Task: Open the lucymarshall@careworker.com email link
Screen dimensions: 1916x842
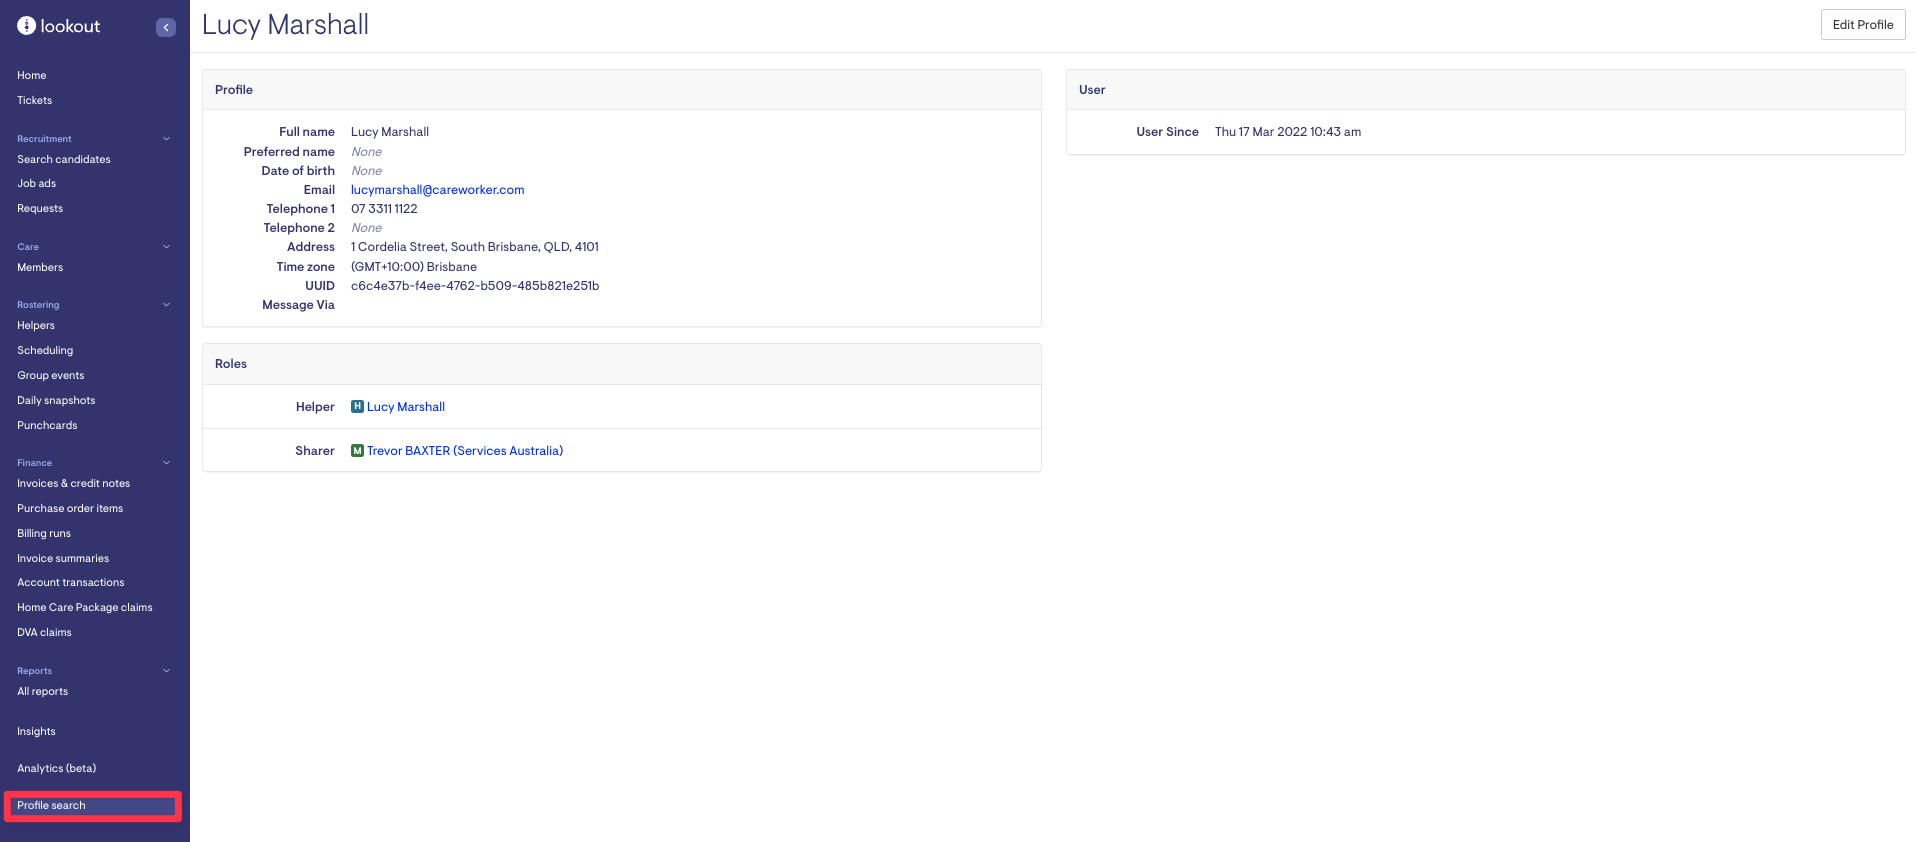Action: point(437,190)
